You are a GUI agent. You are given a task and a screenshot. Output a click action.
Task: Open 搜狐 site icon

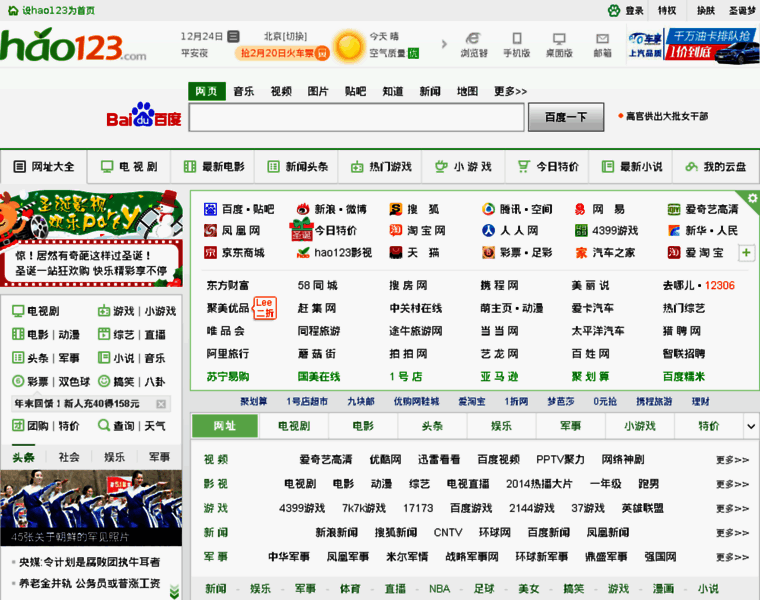[396, 209]
